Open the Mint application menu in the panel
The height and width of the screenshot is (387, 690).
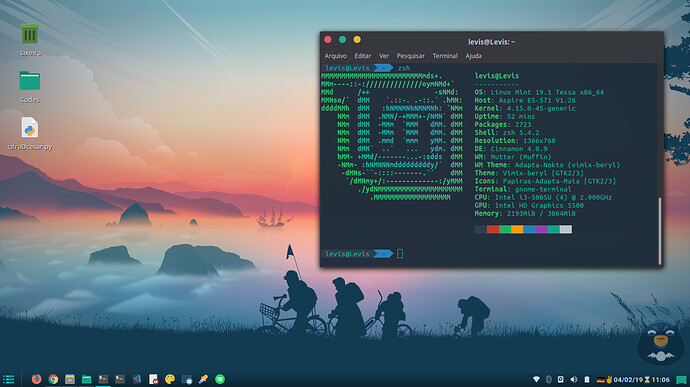tap(8, 379)
